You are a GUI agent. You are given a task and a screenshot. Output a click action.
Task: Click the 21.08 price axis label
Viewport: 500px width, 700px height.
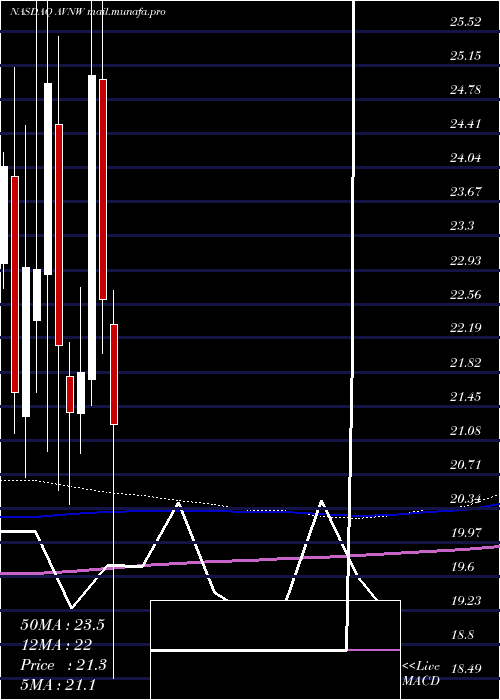pyautogui.click(x=466, y=430)
